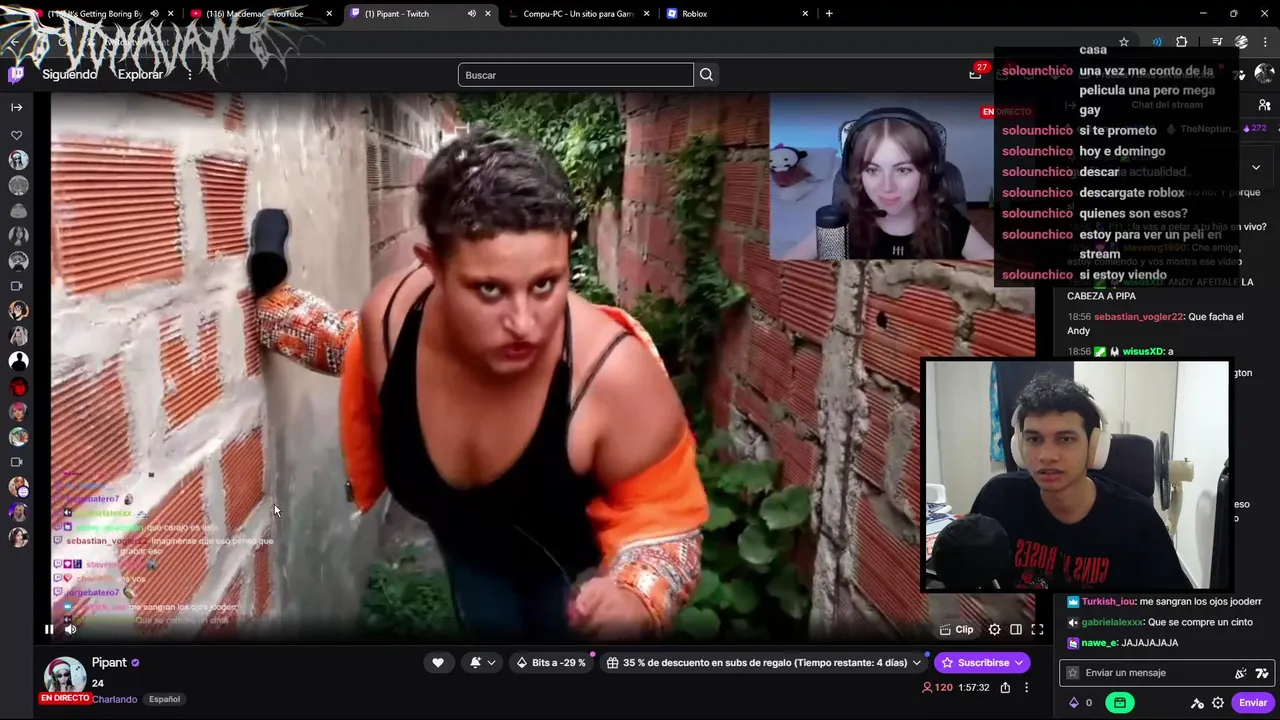The height and width of the screenshot is (720, 1280).
Task: Open the black silhouette avatar channel in sidebar
Action: pyautogui.click(x=18, y=361)
